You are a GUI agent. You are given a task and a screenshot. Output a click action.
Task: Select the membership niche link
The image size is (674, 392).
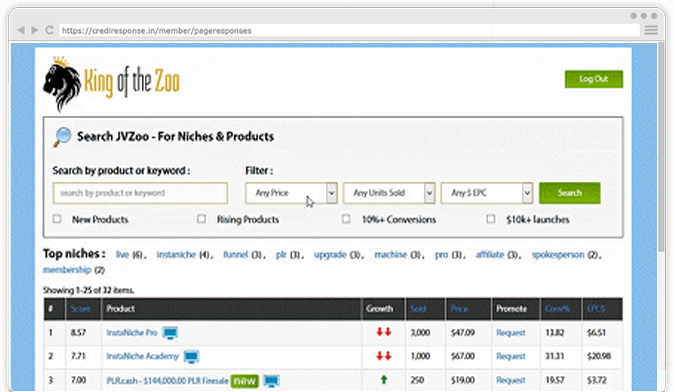click(x=67, y=270)
